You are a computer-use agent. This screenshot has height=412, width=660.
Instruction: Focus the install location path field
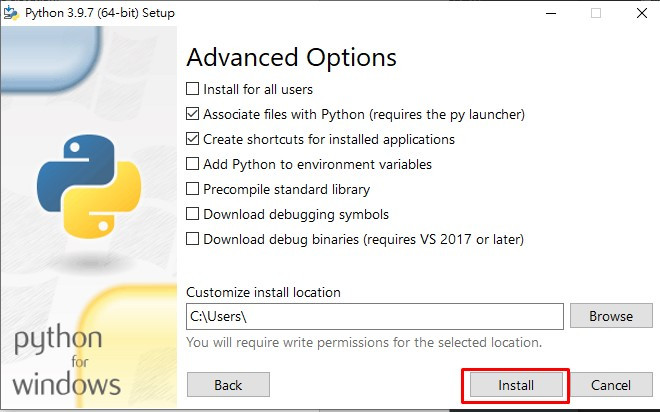375,316
